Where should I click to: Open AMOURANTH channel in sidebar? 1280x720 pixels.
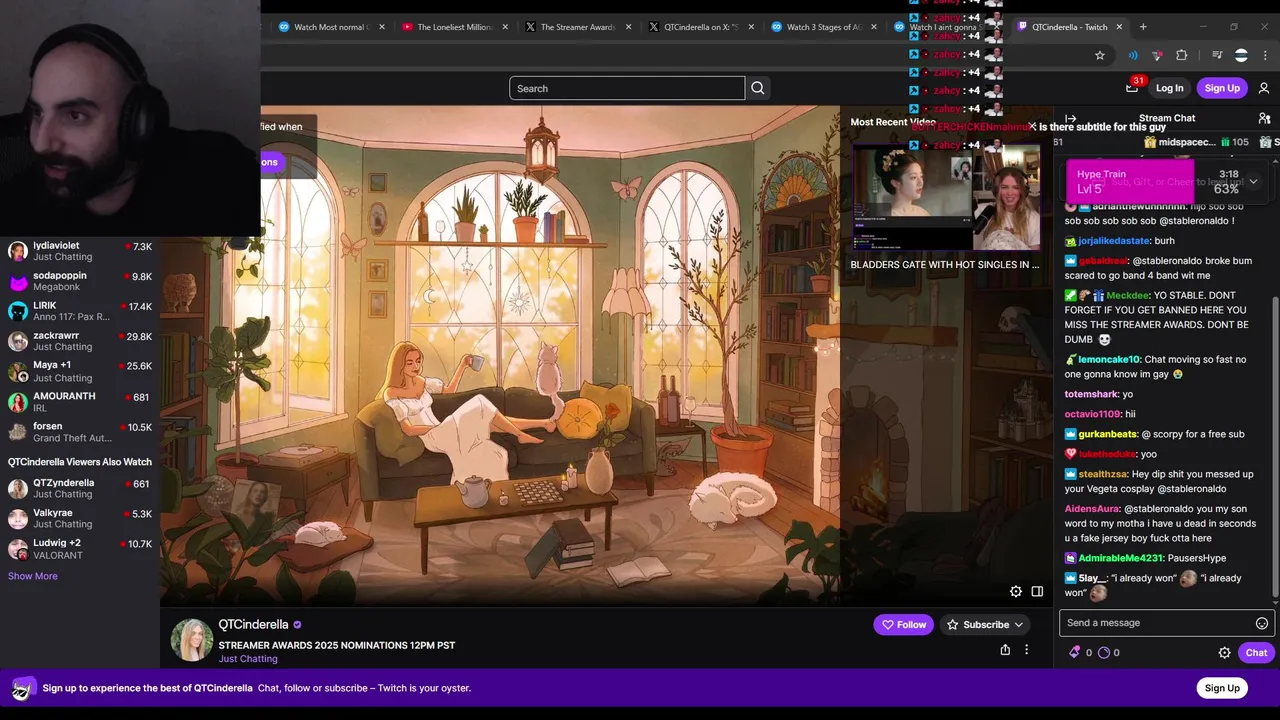pyautogui.click(x=80, y=402)
